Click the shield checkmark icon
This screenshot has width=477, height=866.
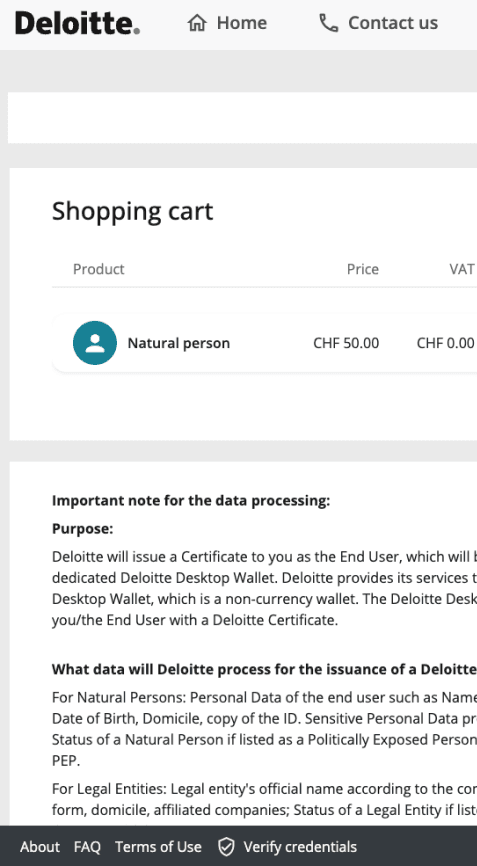226,847
